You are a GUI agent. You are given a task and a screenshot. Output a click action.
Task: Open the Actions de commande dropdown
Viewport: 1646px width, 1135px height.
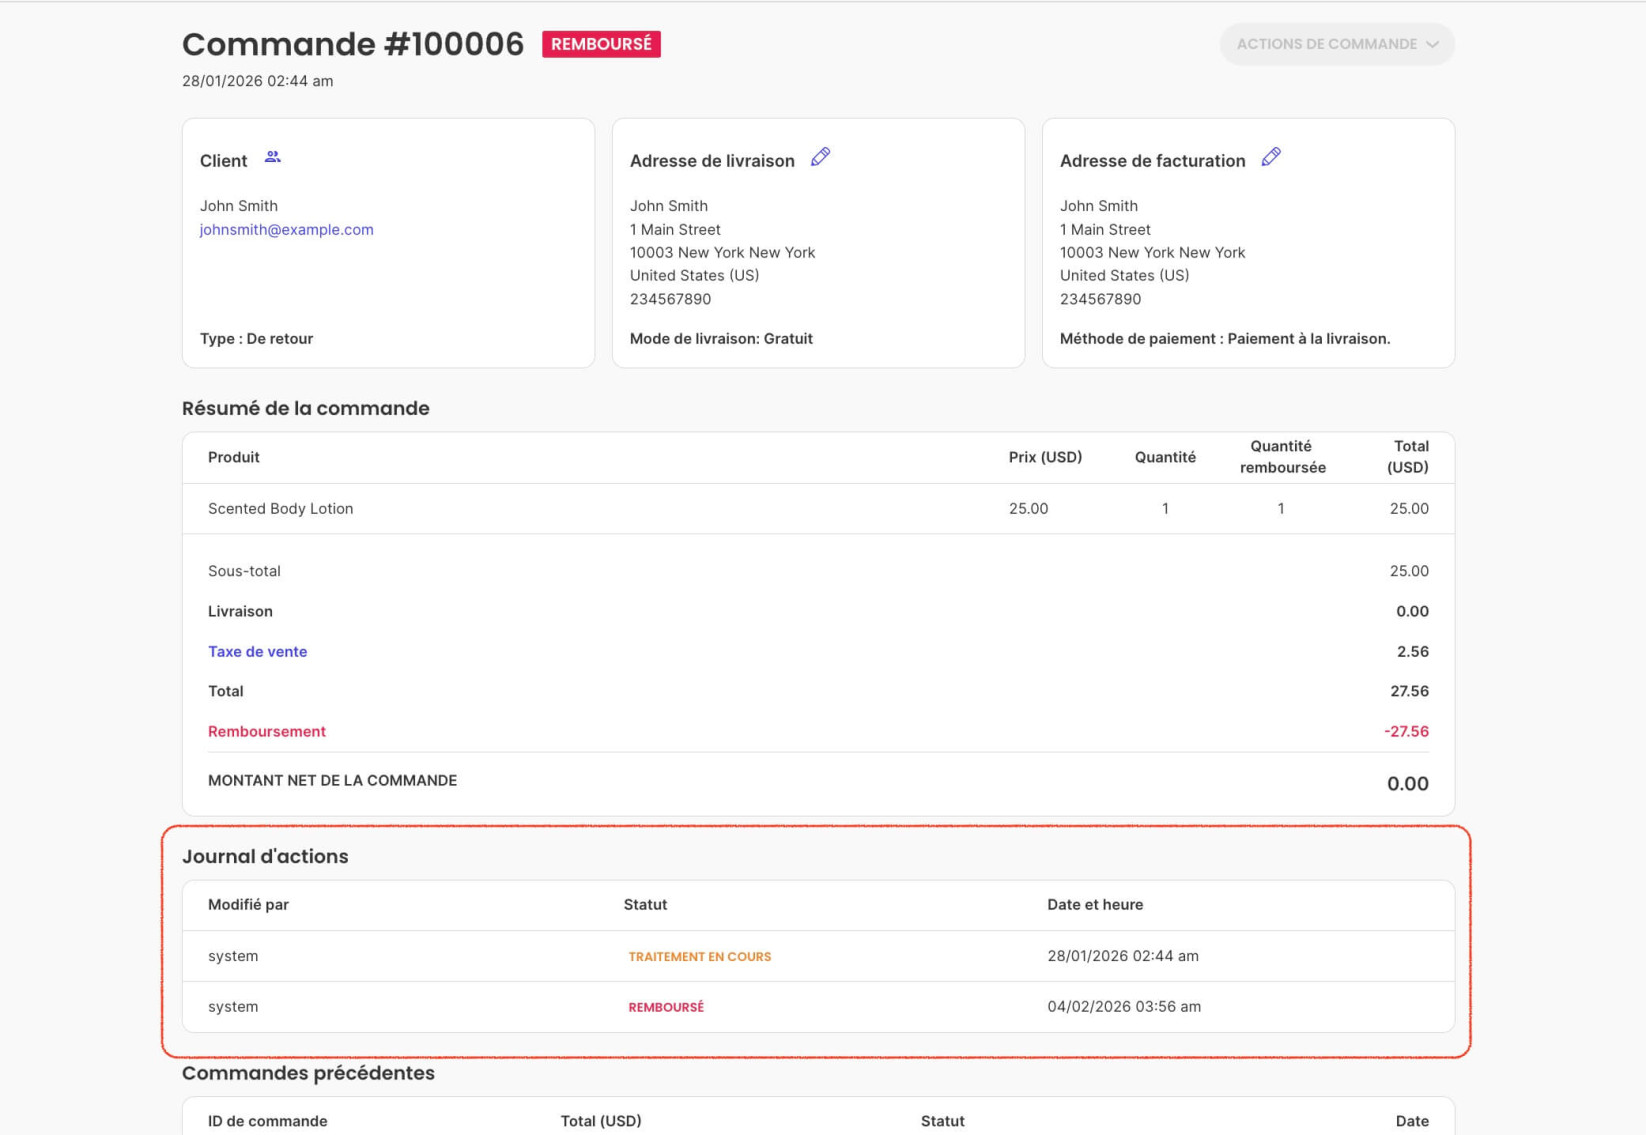click(x=1337, y=44)
